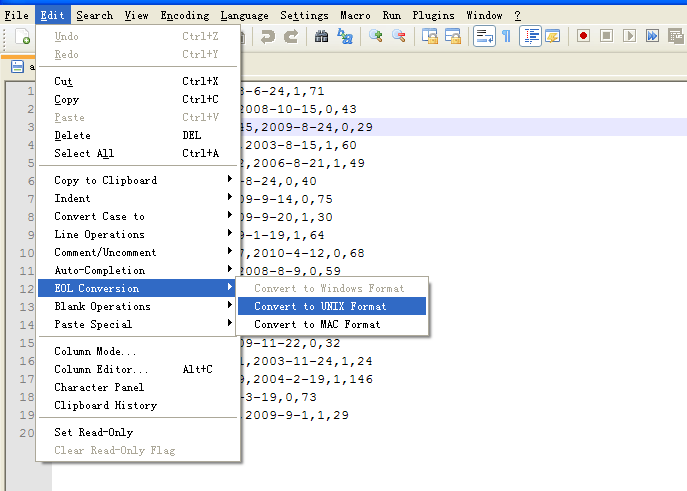Click the Find binoculars toolbar icon
687x491 pixels.
click(322, 37)
